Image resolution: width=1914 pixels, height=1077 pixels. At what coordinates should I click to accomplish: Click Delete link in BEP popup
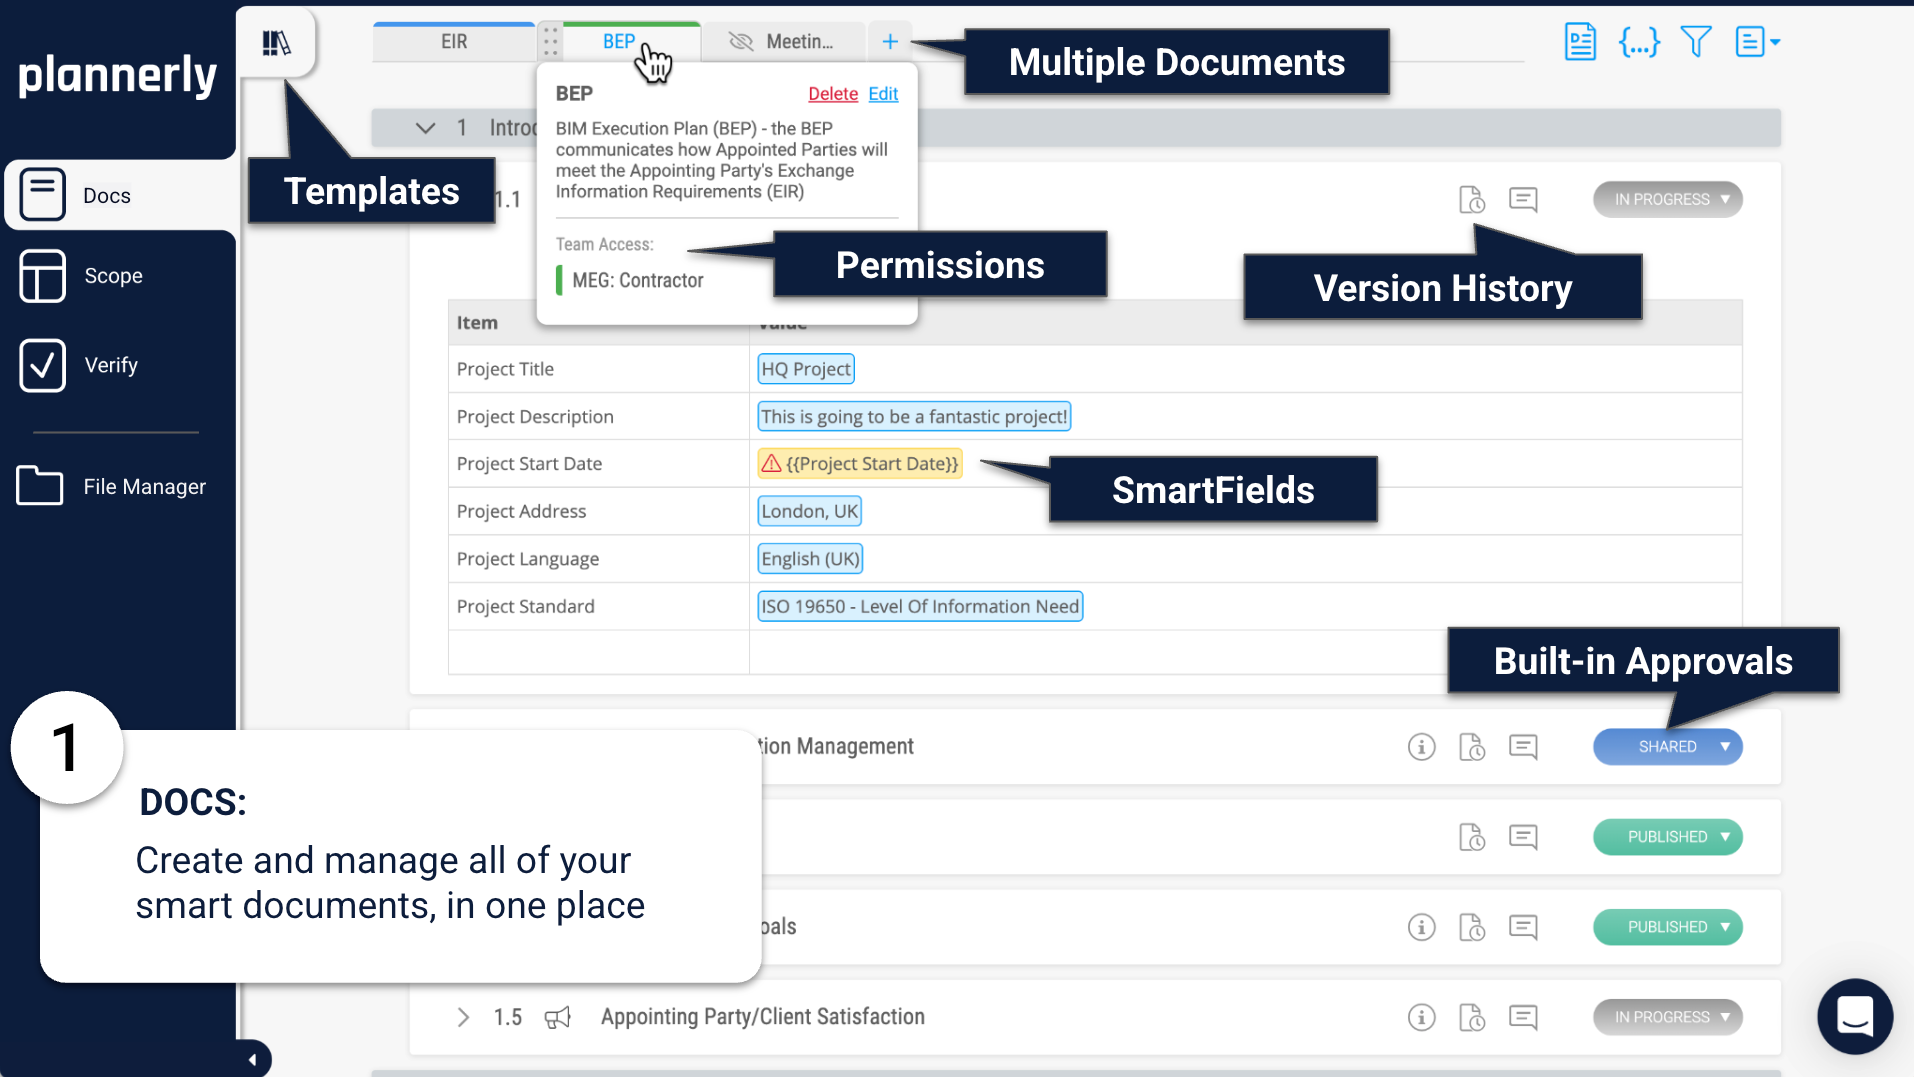point(833,94)
